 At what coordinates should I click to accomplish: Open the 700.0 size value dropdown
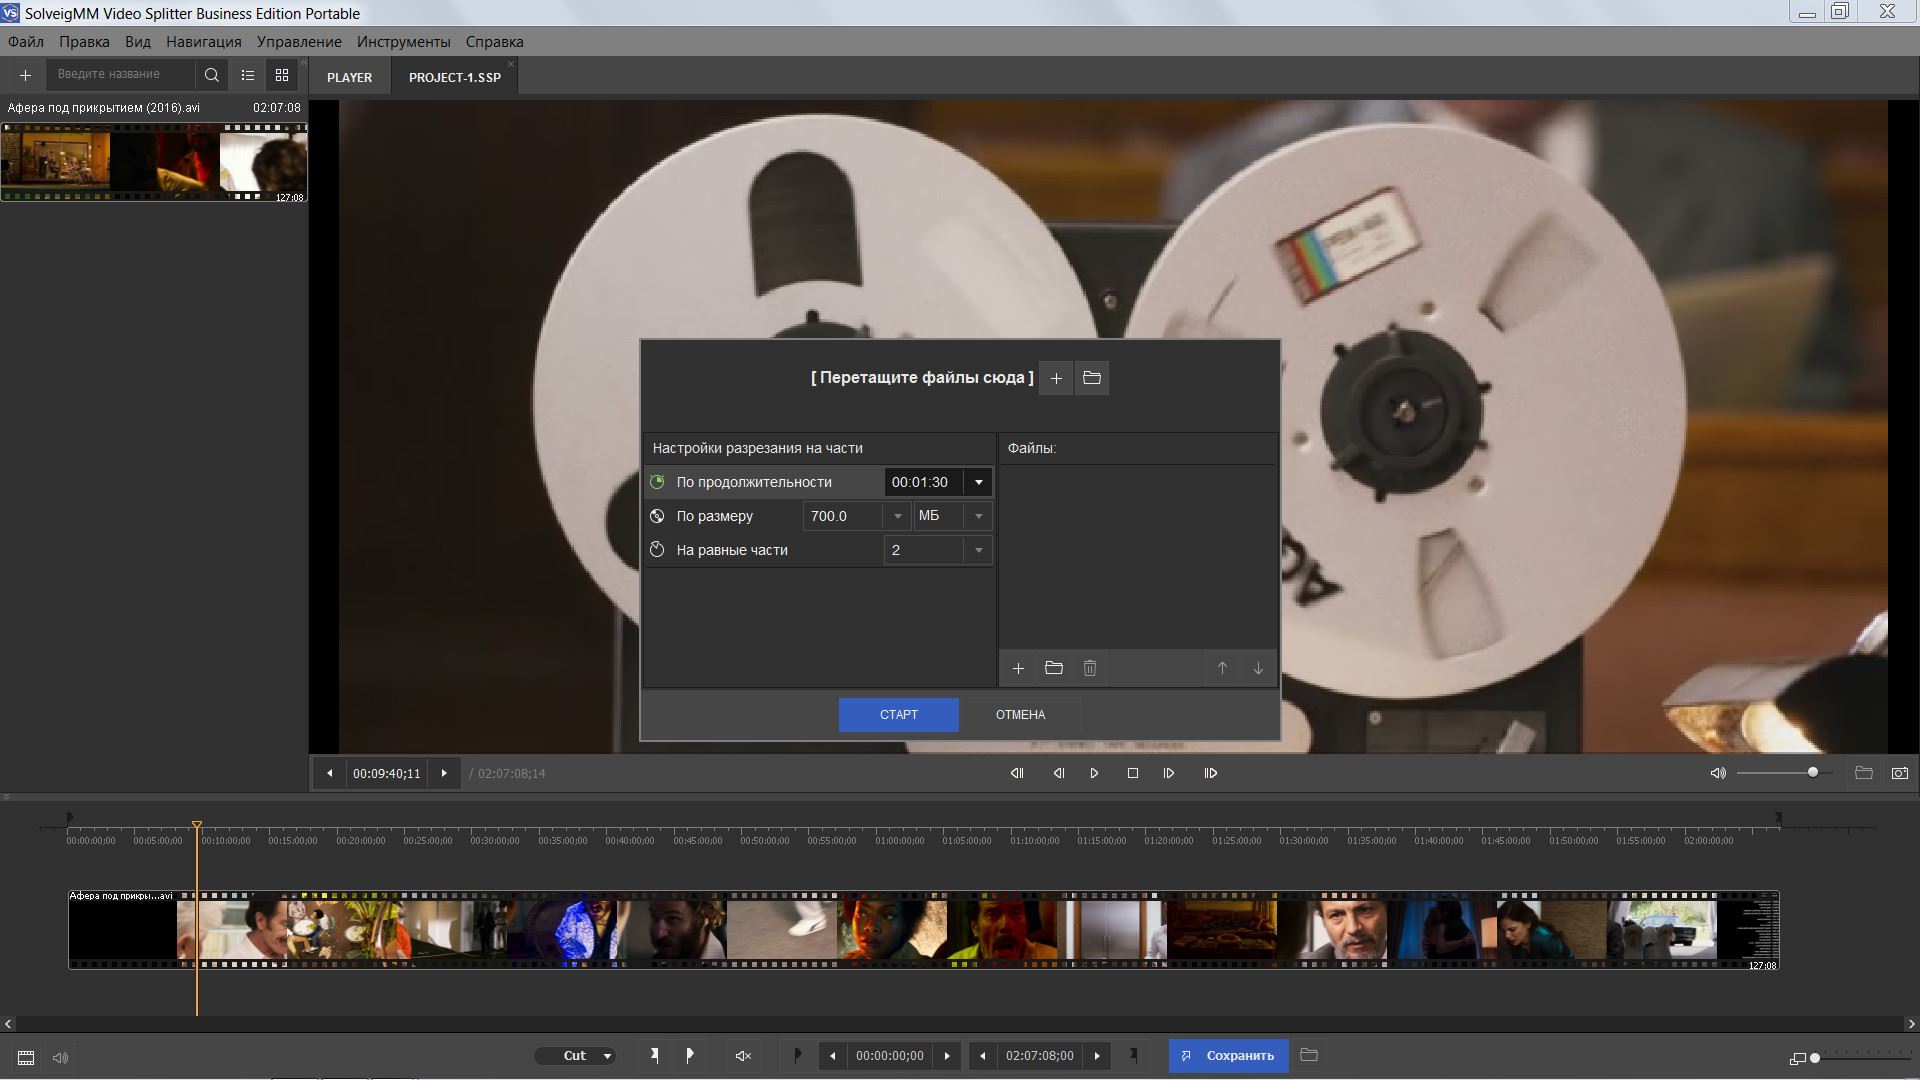click(x=897, y=516)
